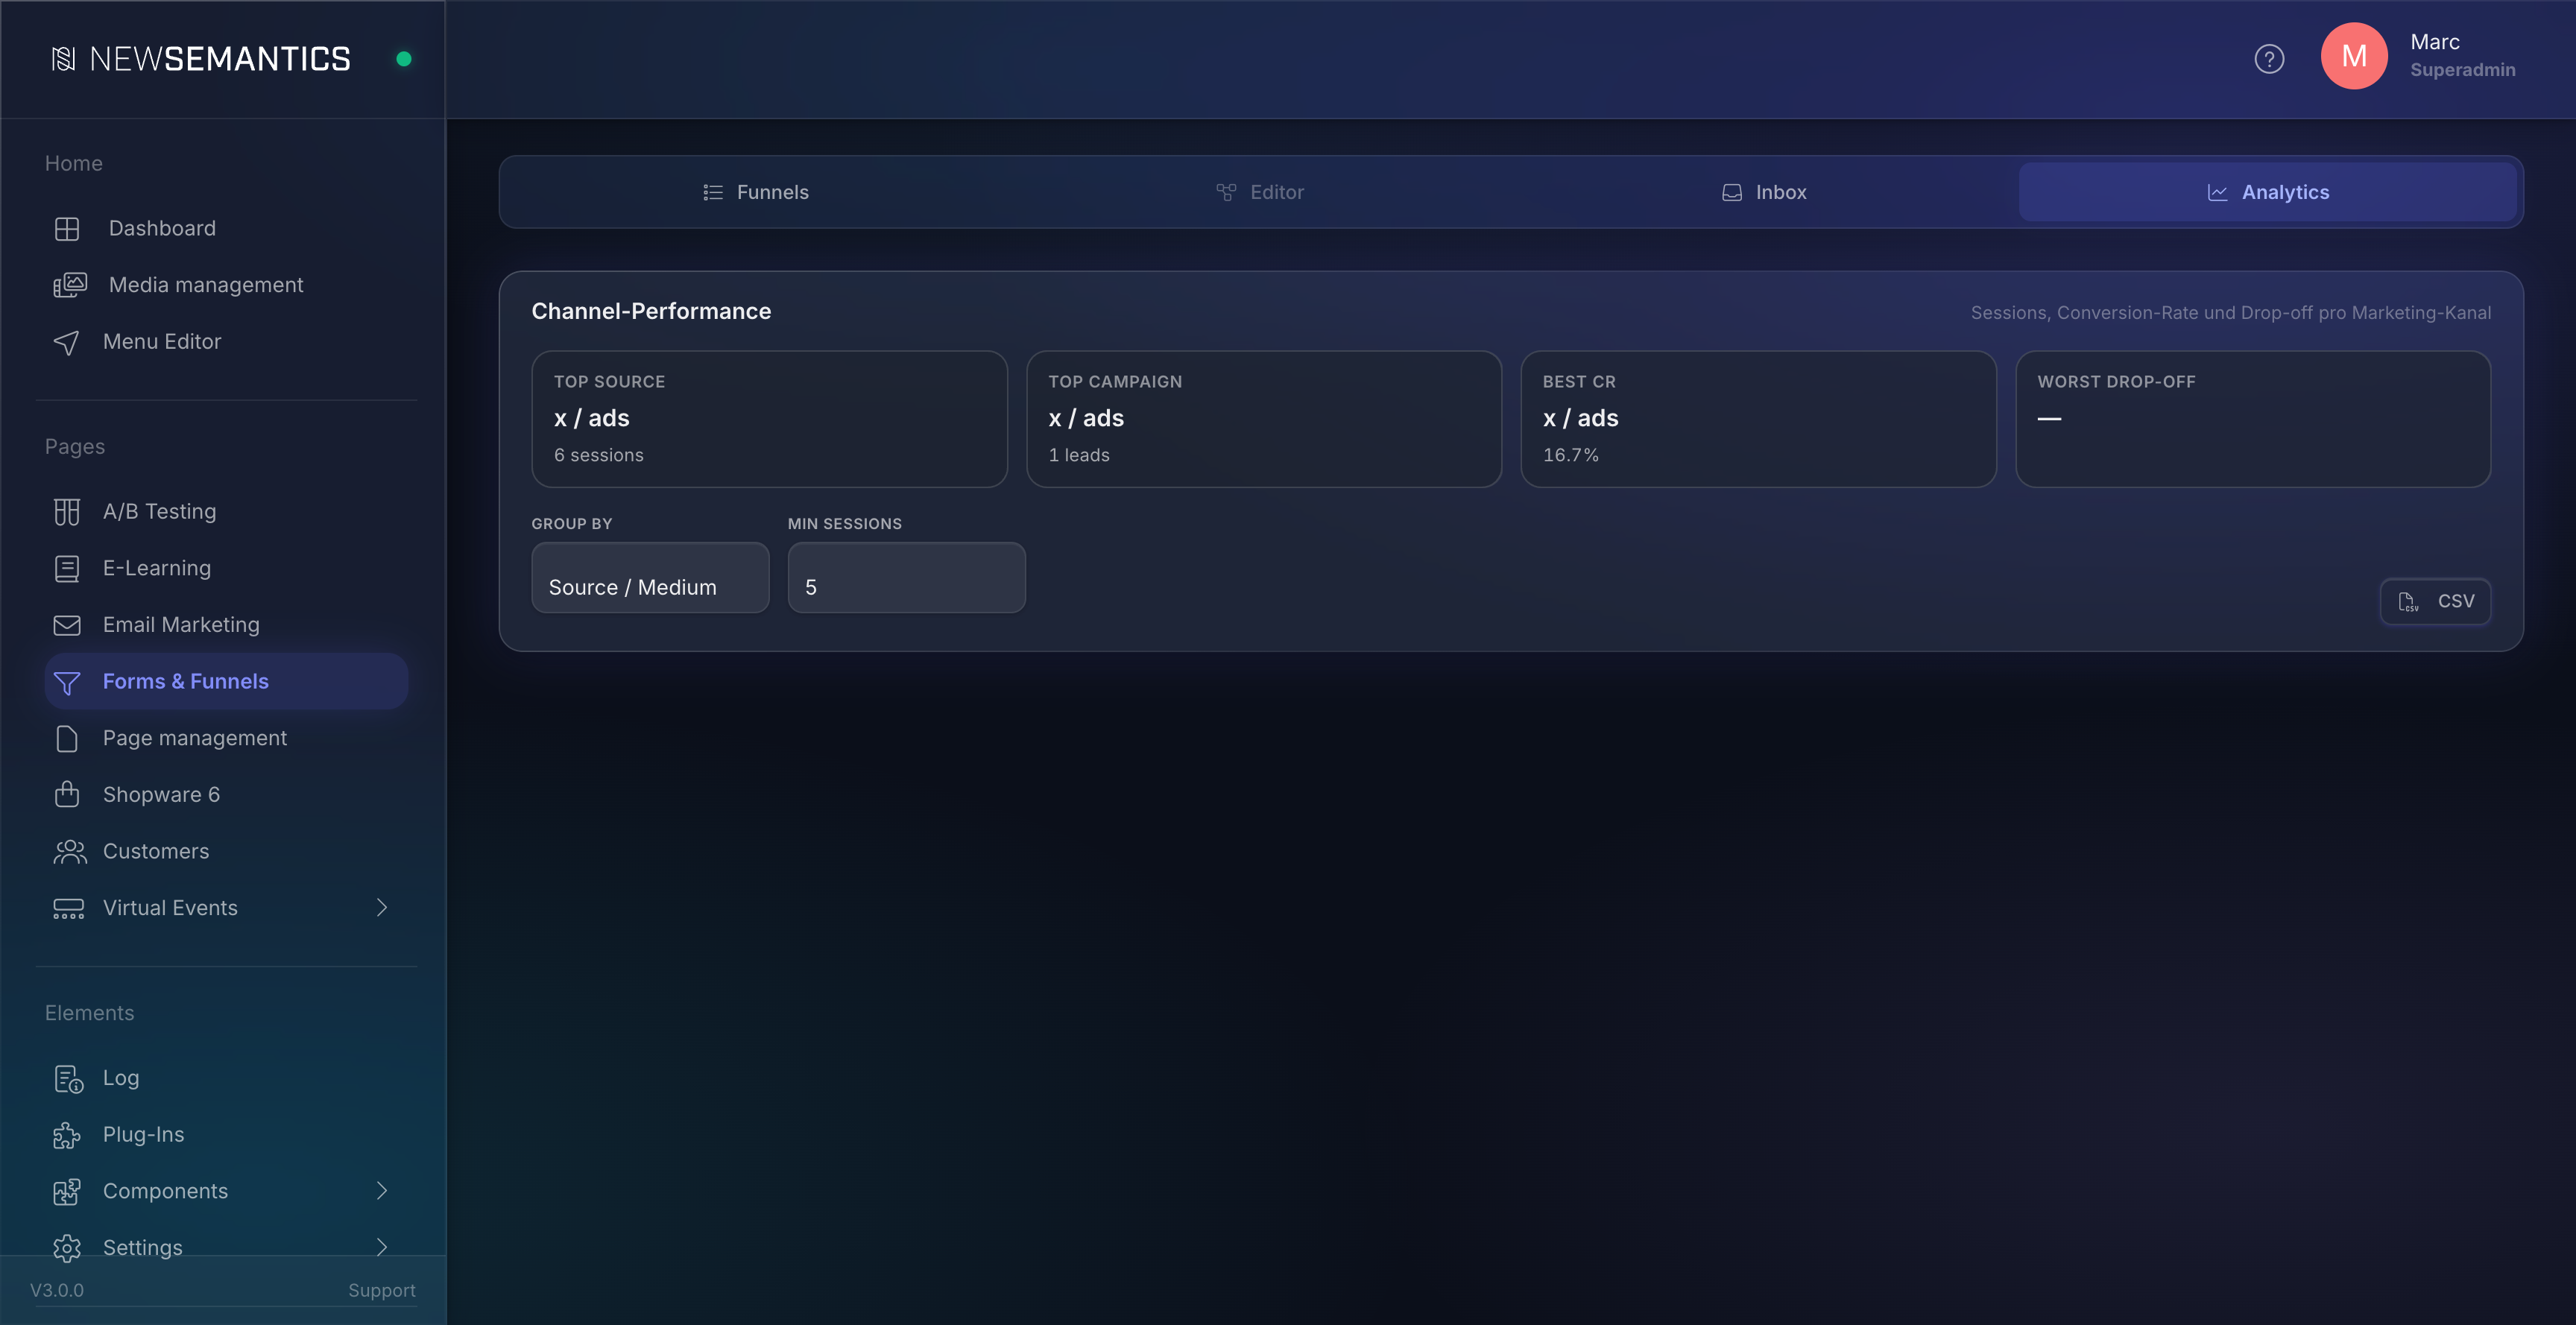Click the Funnels tab list icon
The image size is (2576, 1325).
tap(713, 192)
